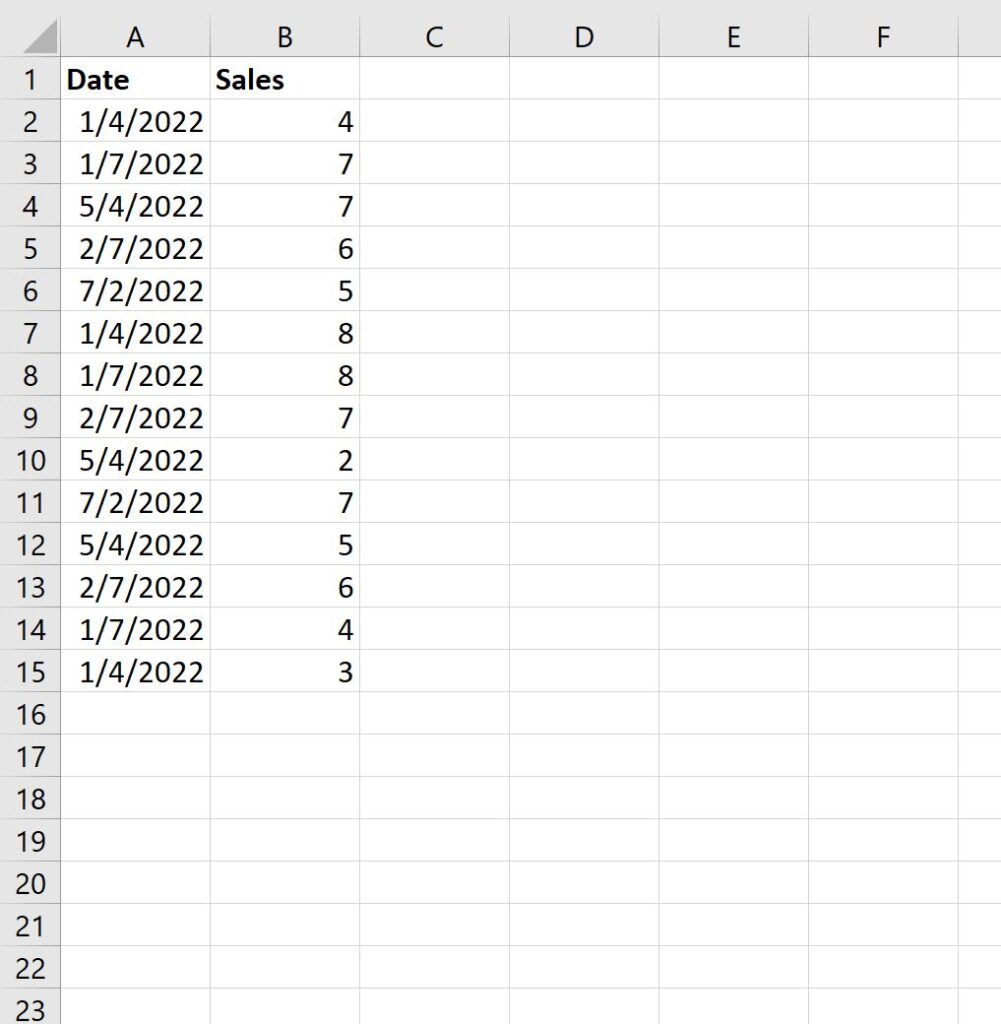Select column F header

(x=882, y=38)
